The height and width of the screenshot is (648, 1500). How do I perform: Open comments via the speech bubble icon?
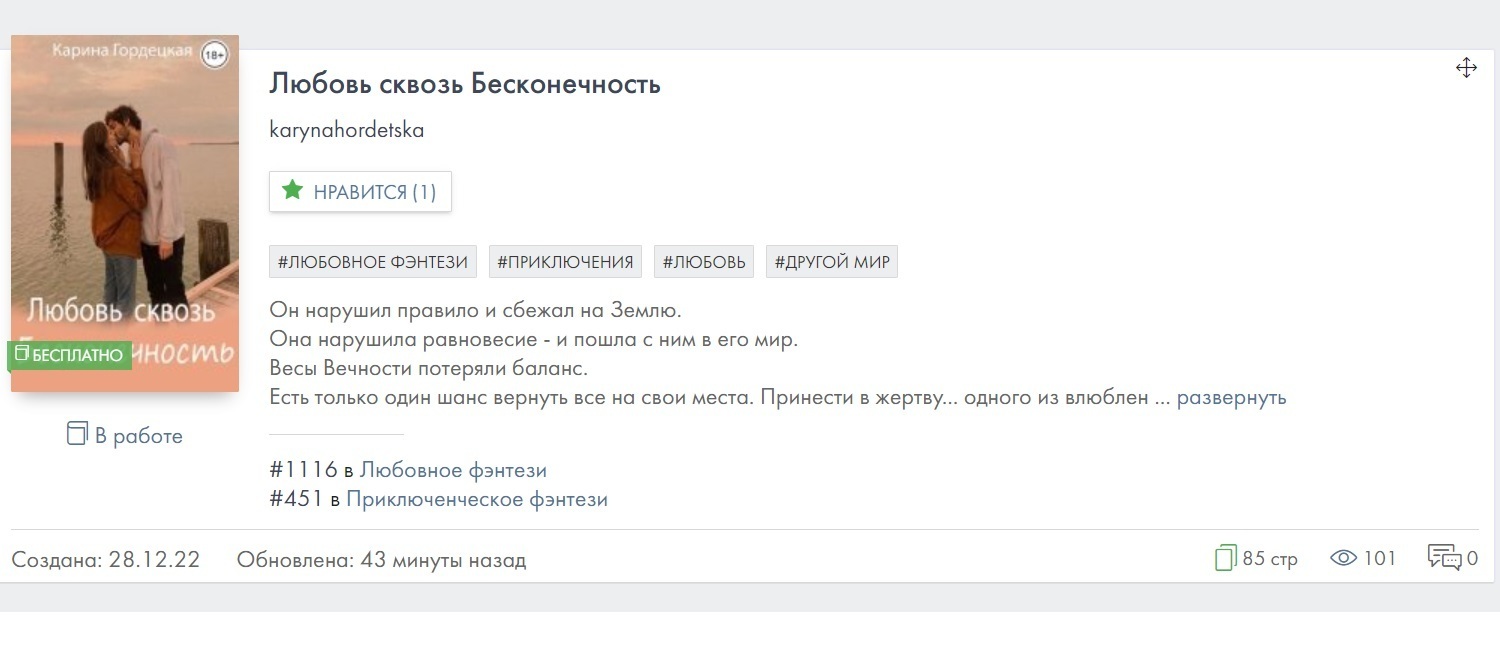click(1443, 557)
